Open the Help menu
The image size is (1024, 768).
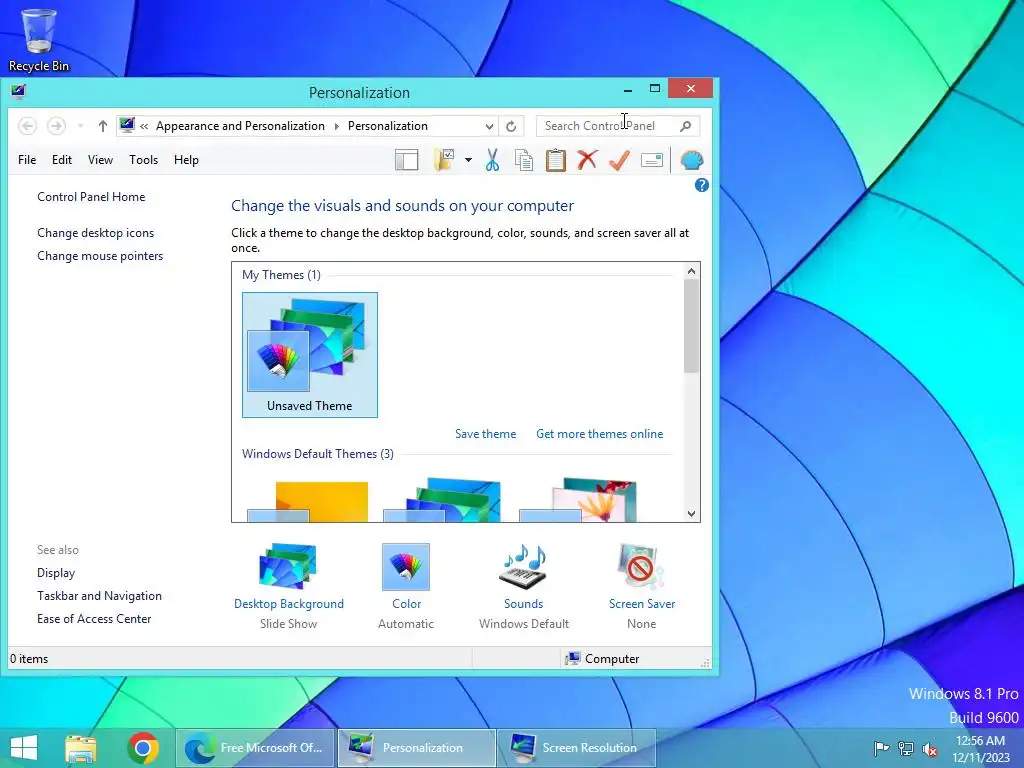[x=186, y=160]
